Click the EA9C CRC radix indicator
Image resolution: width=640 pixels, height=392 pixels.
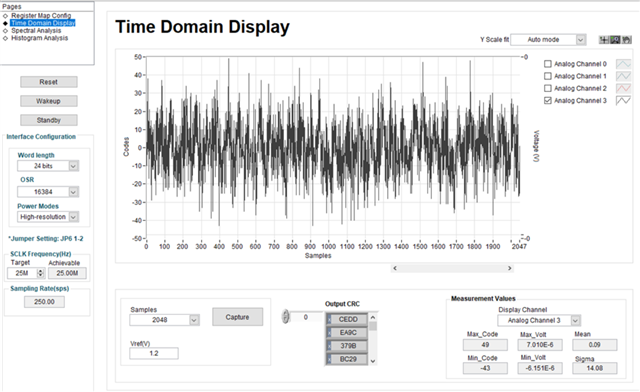(329, 333)
